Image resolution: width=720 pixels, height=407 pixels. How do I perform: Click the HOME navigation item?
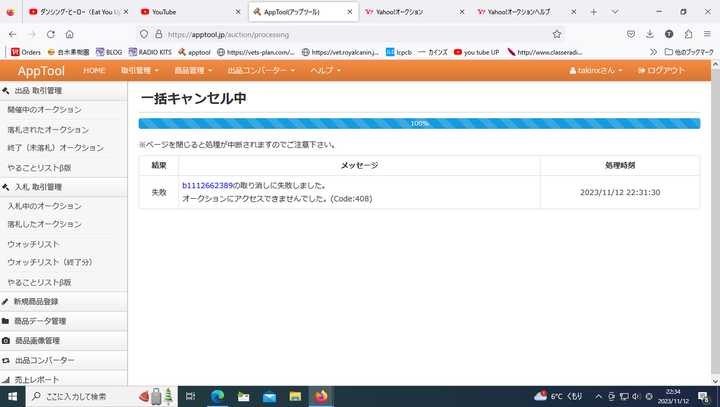(x=94, y=70)
